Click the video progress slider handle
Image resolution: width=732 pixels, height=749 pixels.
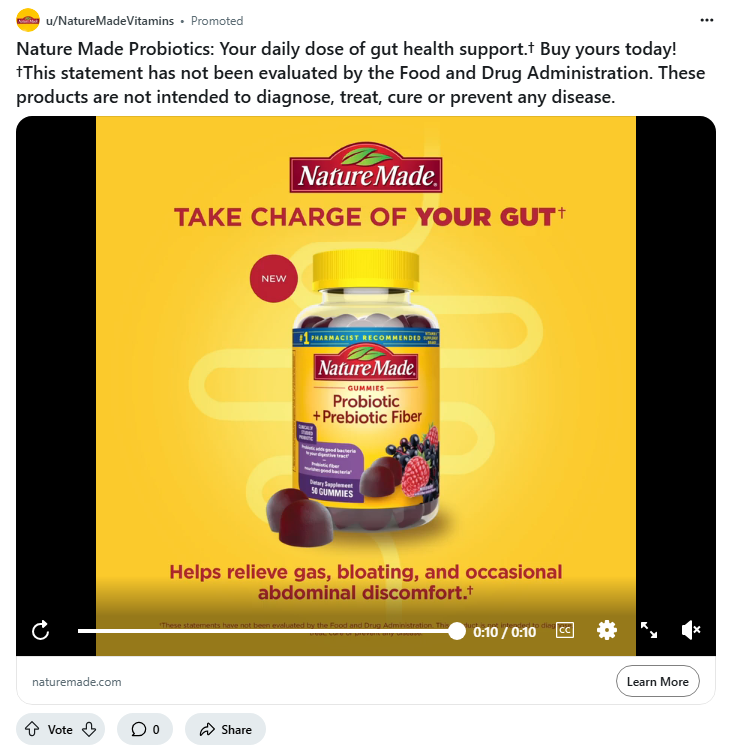point(457,631)
